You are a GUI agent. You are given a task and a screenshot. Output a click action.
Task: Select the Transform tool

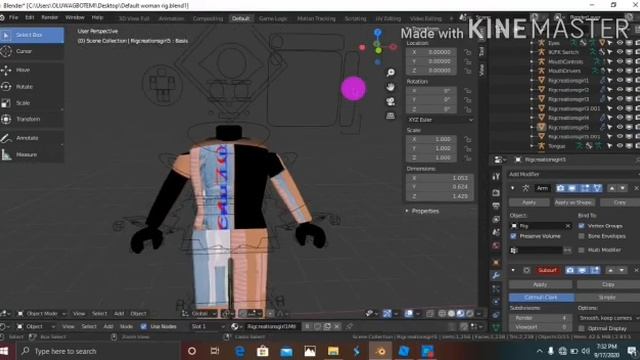pos(32,119)
